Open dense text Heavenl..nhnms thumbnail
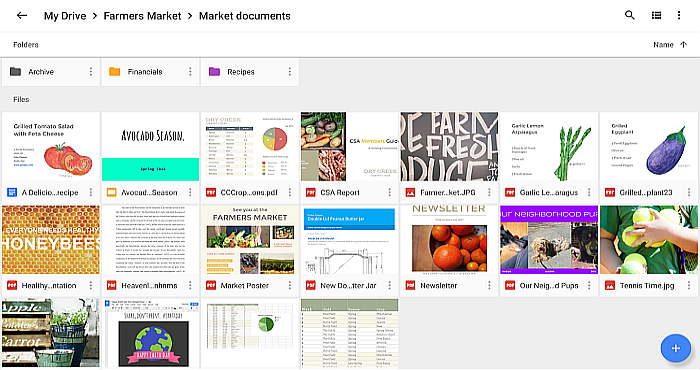 coord(150,240)
